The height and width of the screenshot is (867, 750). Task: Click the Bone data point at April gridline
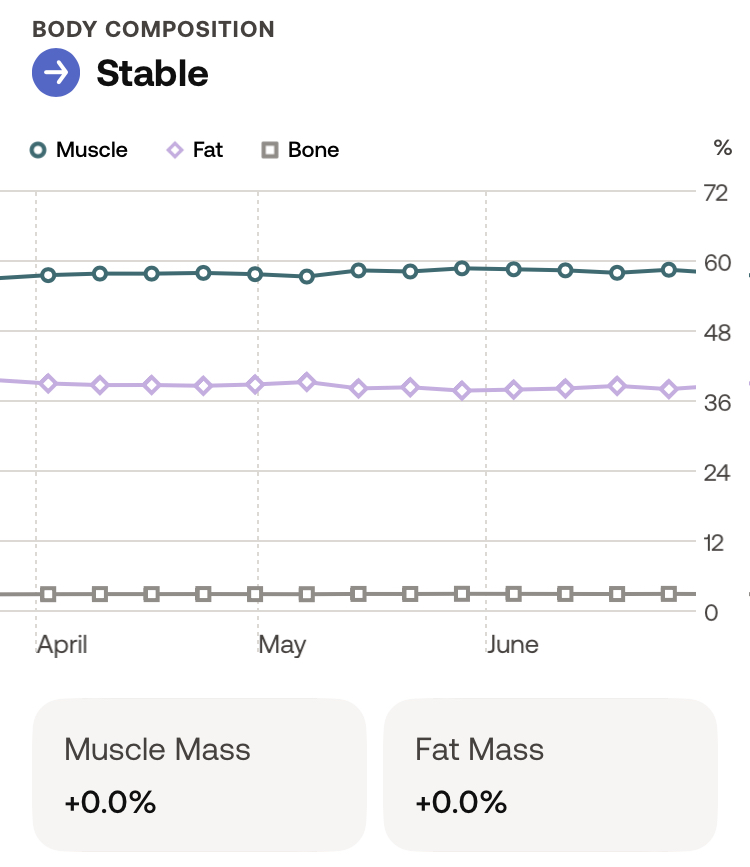pyautogui.click(x=48, y=594)
